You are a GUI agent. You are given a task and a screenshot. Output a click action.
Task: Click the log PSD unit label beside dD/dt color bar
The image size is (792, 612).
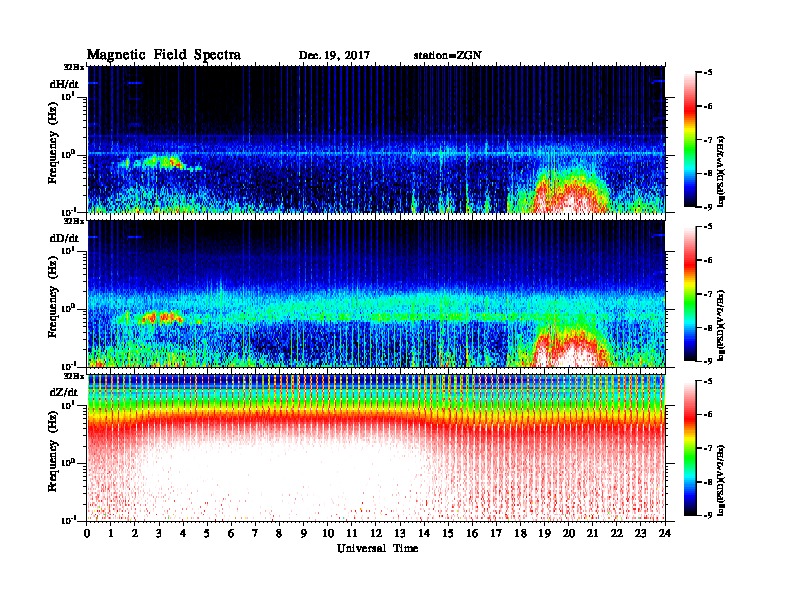click(x=721, y=325)
